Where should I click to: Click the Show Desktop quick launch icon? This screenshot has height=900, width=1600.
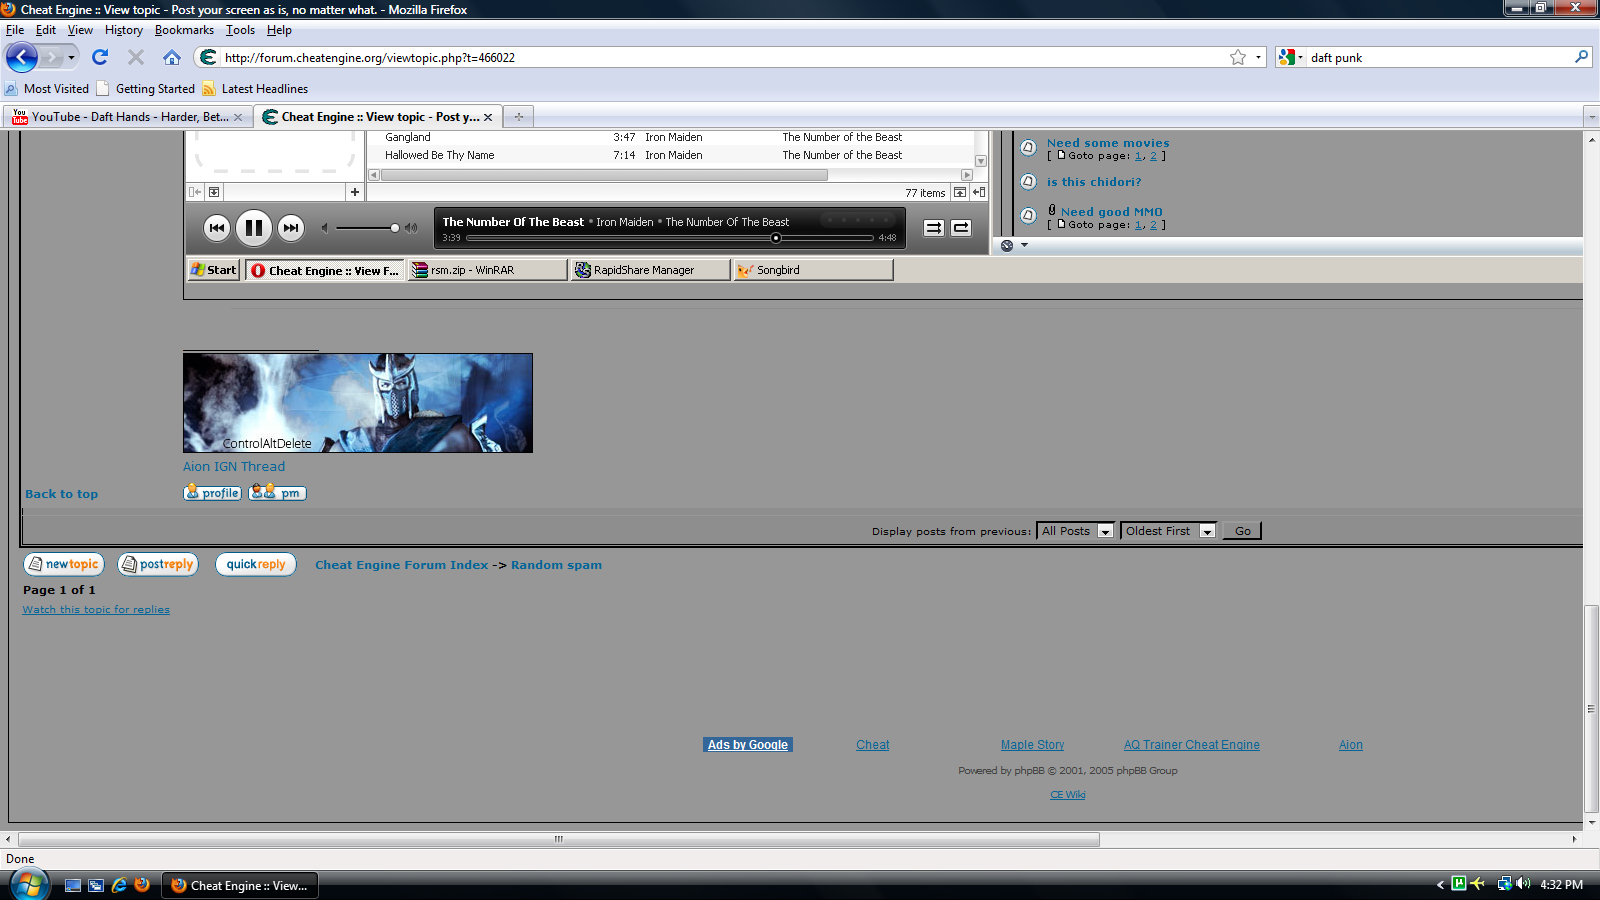pos(73,885)
